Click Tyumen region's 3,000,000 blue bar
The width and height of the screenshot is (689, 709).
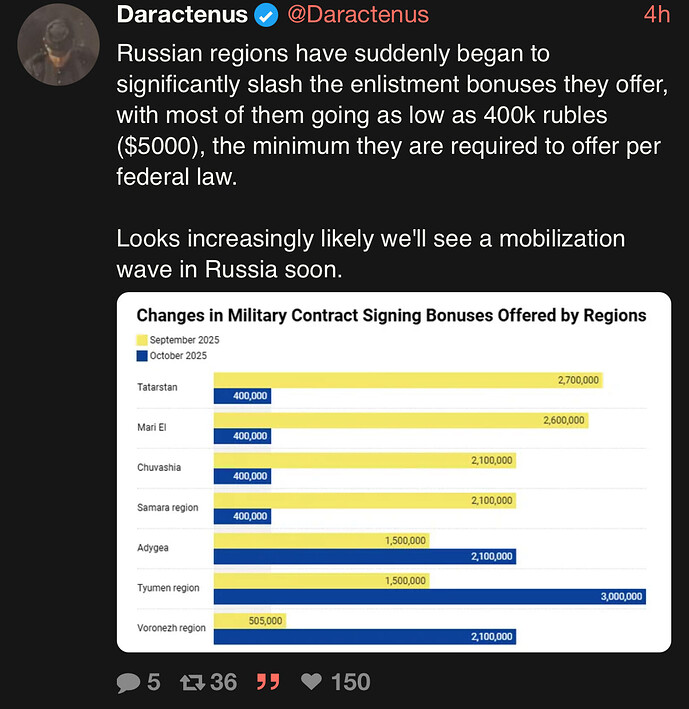[430, 597]
